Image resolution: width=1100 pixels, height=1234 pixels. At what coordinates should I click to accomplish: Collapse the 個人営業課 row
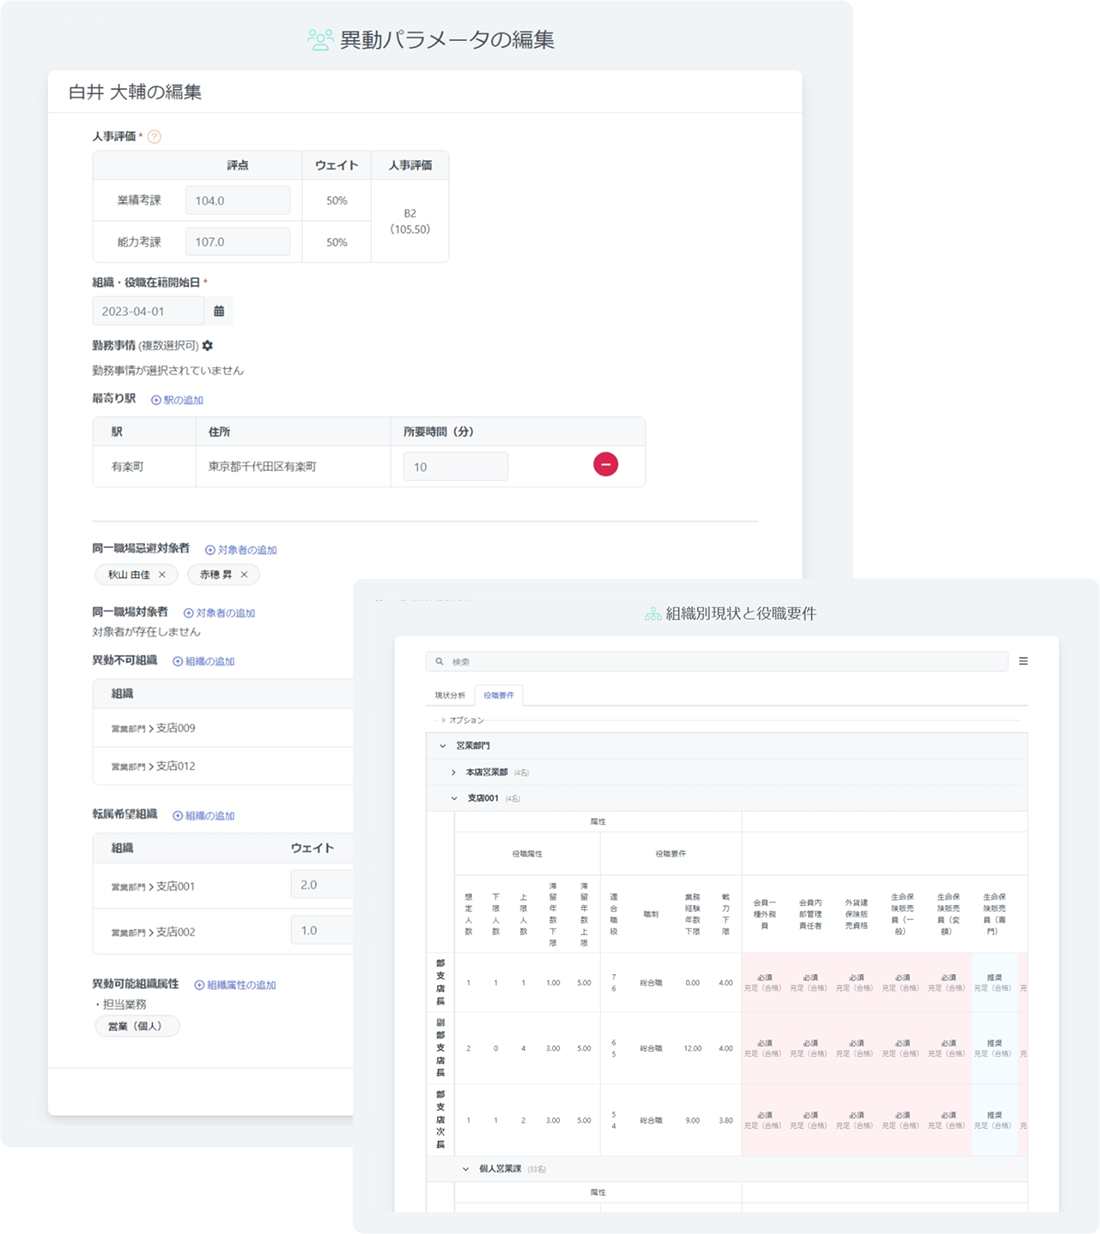(x=465, y=1168)
